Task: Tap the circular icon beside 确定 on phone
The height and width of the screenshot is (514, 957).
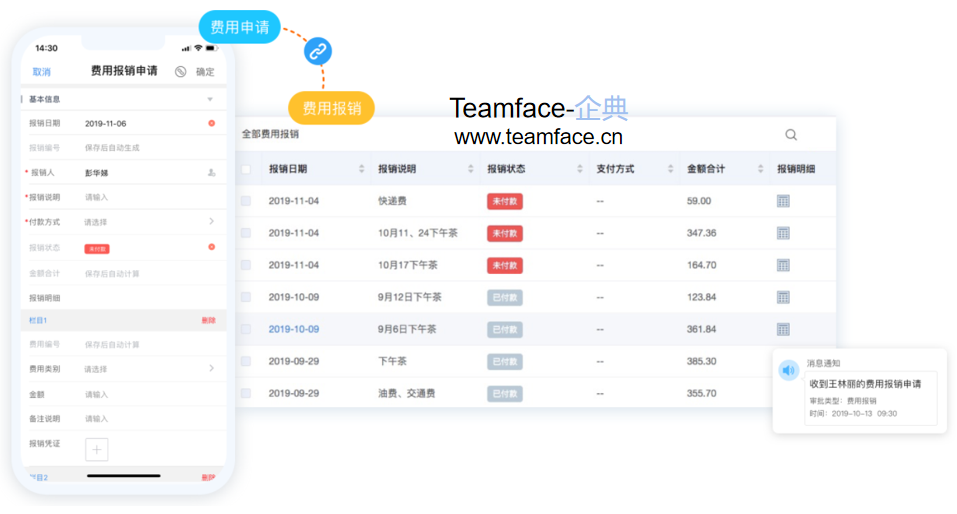Action: tap(181, 72)
